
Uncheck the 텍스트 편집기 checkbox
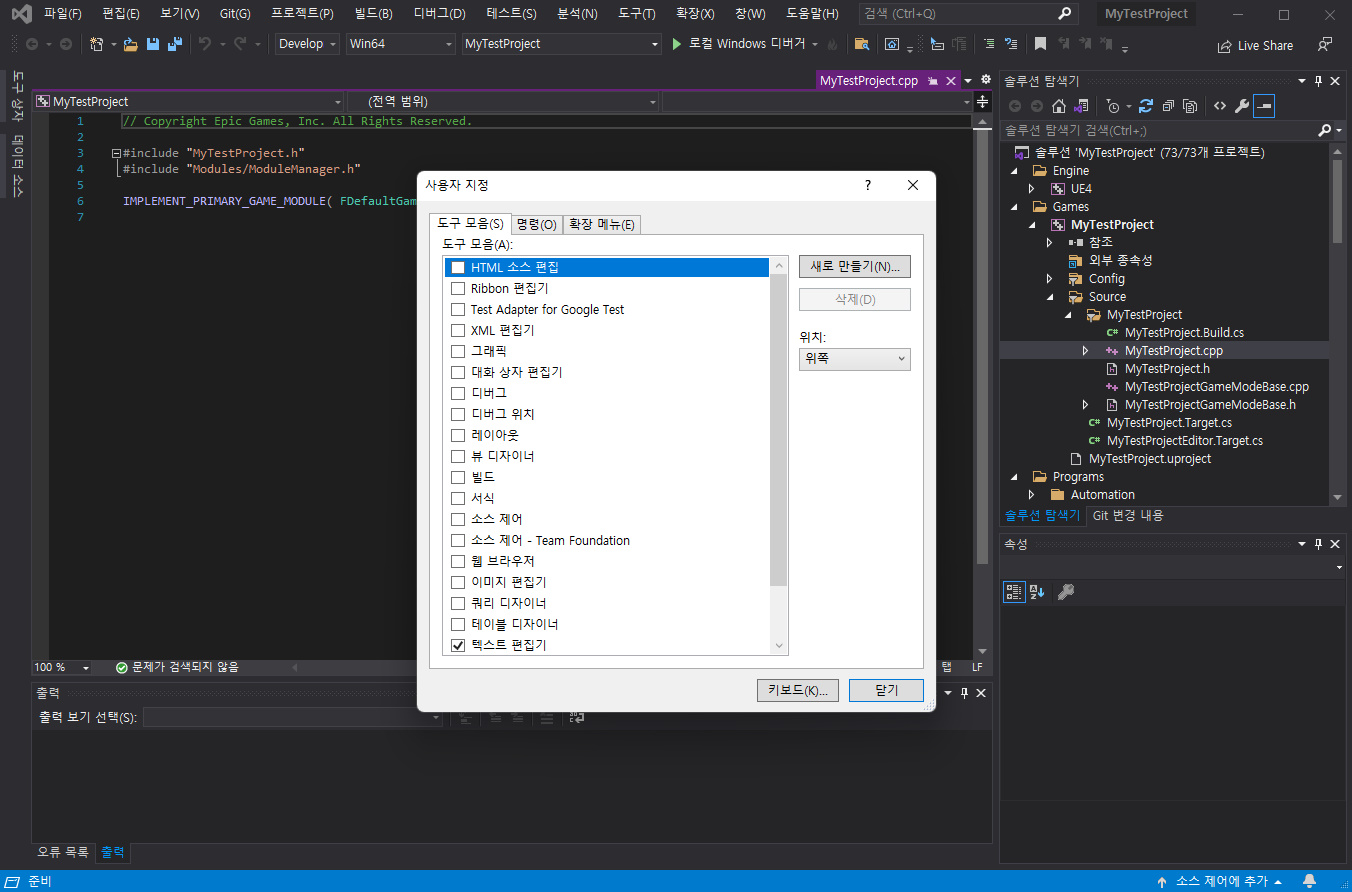pyautogui.click(x=458, y=645)
